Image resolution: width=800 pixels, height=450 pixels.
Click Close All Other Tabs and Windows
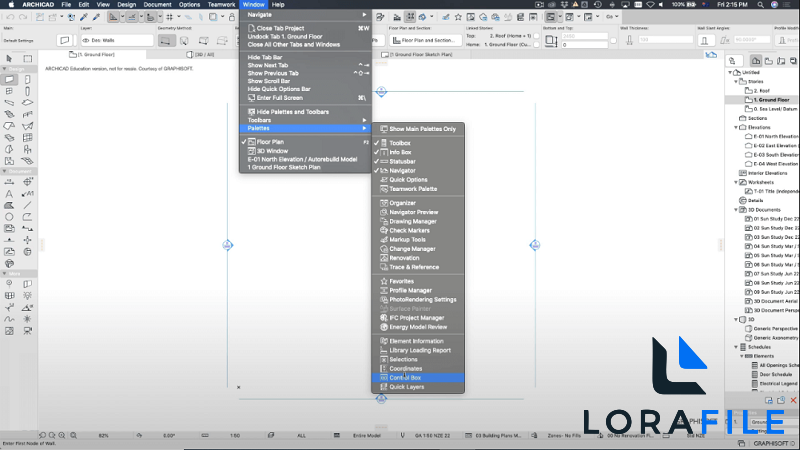305,44
